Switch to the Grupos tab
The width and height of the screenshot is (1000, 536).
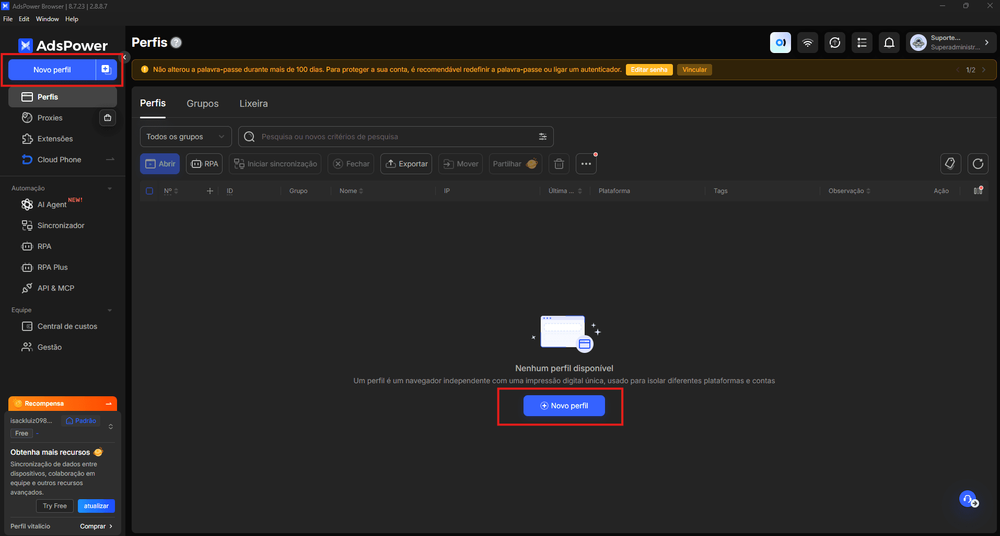pos(202,103)
